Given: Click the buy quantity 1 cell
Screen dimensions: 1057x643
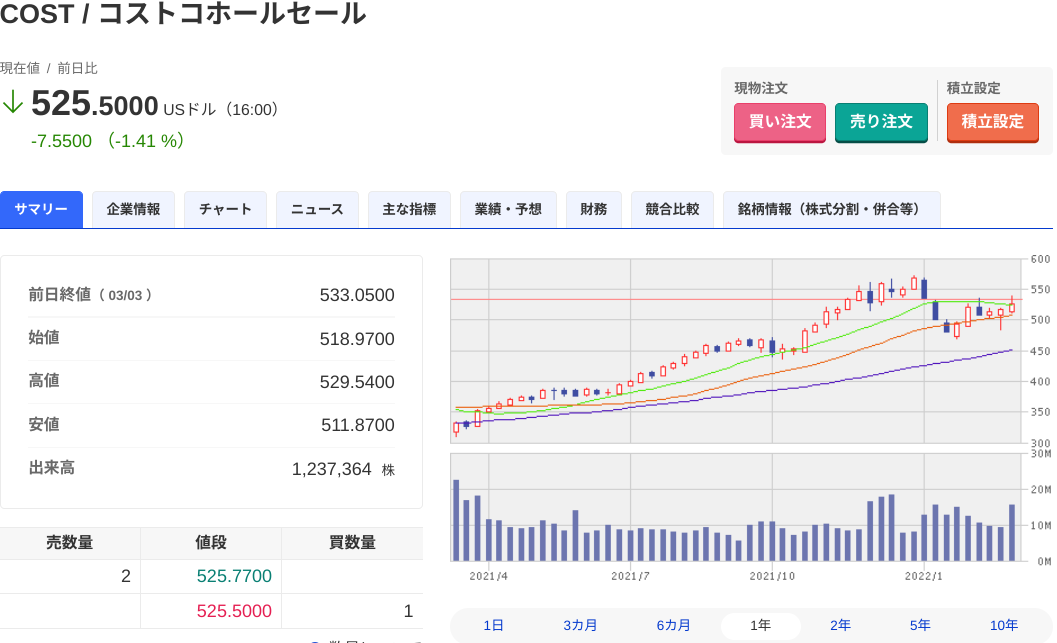Looking at the screenshot, I should [x=352, y=611].
